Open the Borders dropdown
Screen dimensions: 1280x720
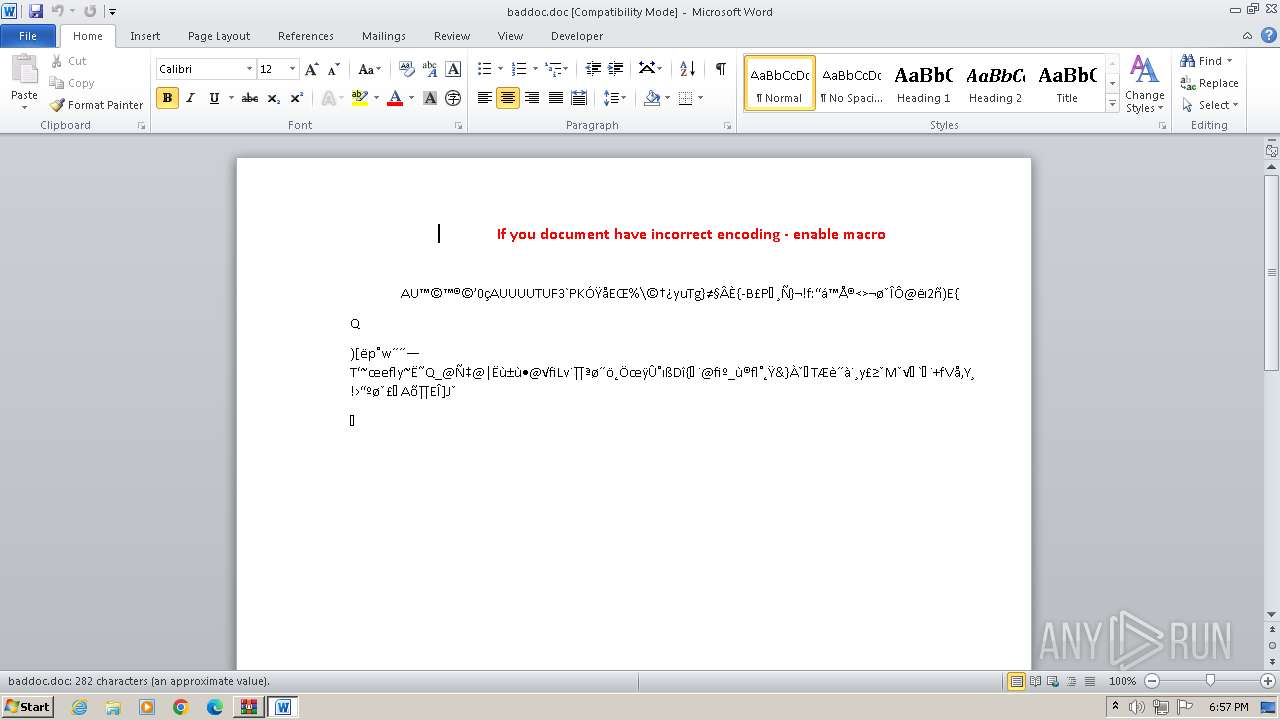[698, 98]
